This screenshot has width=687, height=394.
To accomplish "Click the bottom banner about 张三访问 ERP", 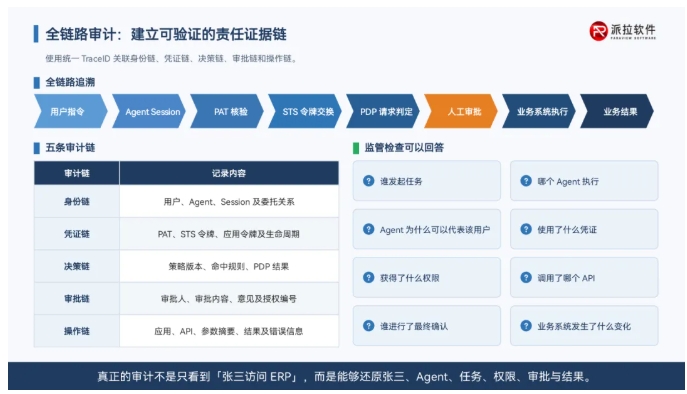I will 346,376.
